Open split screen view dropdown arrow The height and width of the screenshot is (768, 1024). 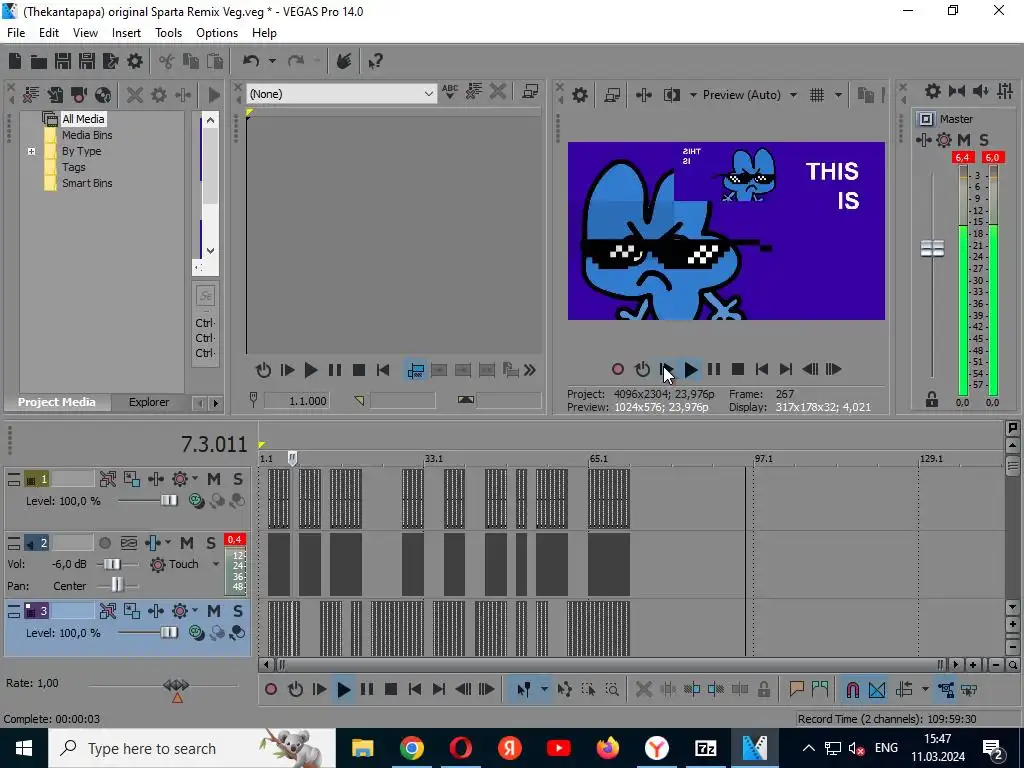(x=693, y=95)
